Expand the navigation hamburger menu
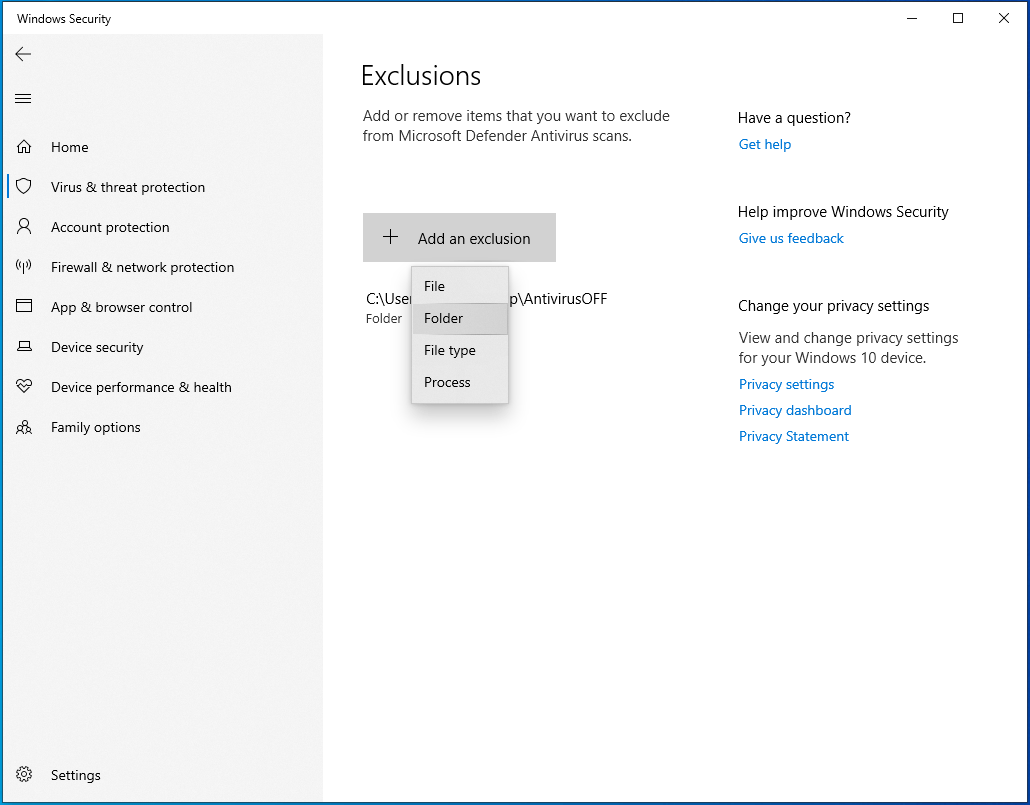 point(22,97)
